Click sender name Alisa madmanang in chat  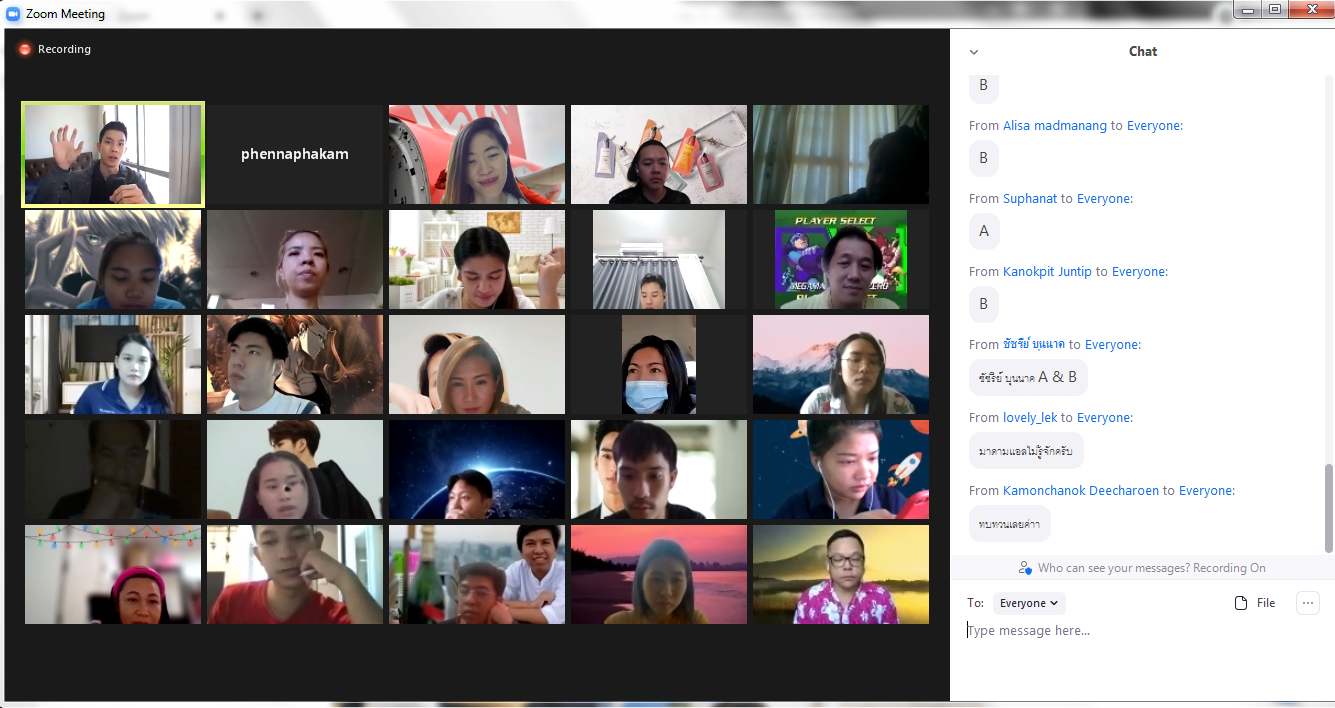click(1054, 126)
